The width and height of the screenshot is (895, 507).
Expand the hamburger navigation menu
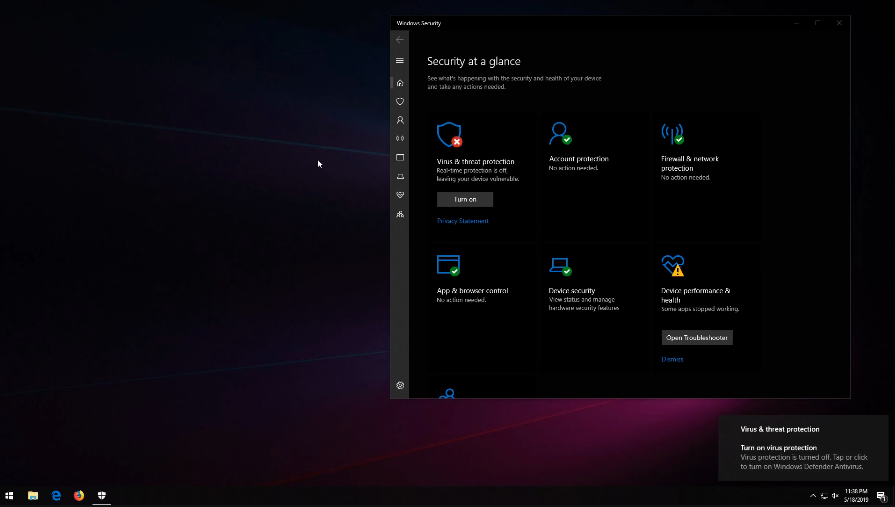(x=400, y=61)
